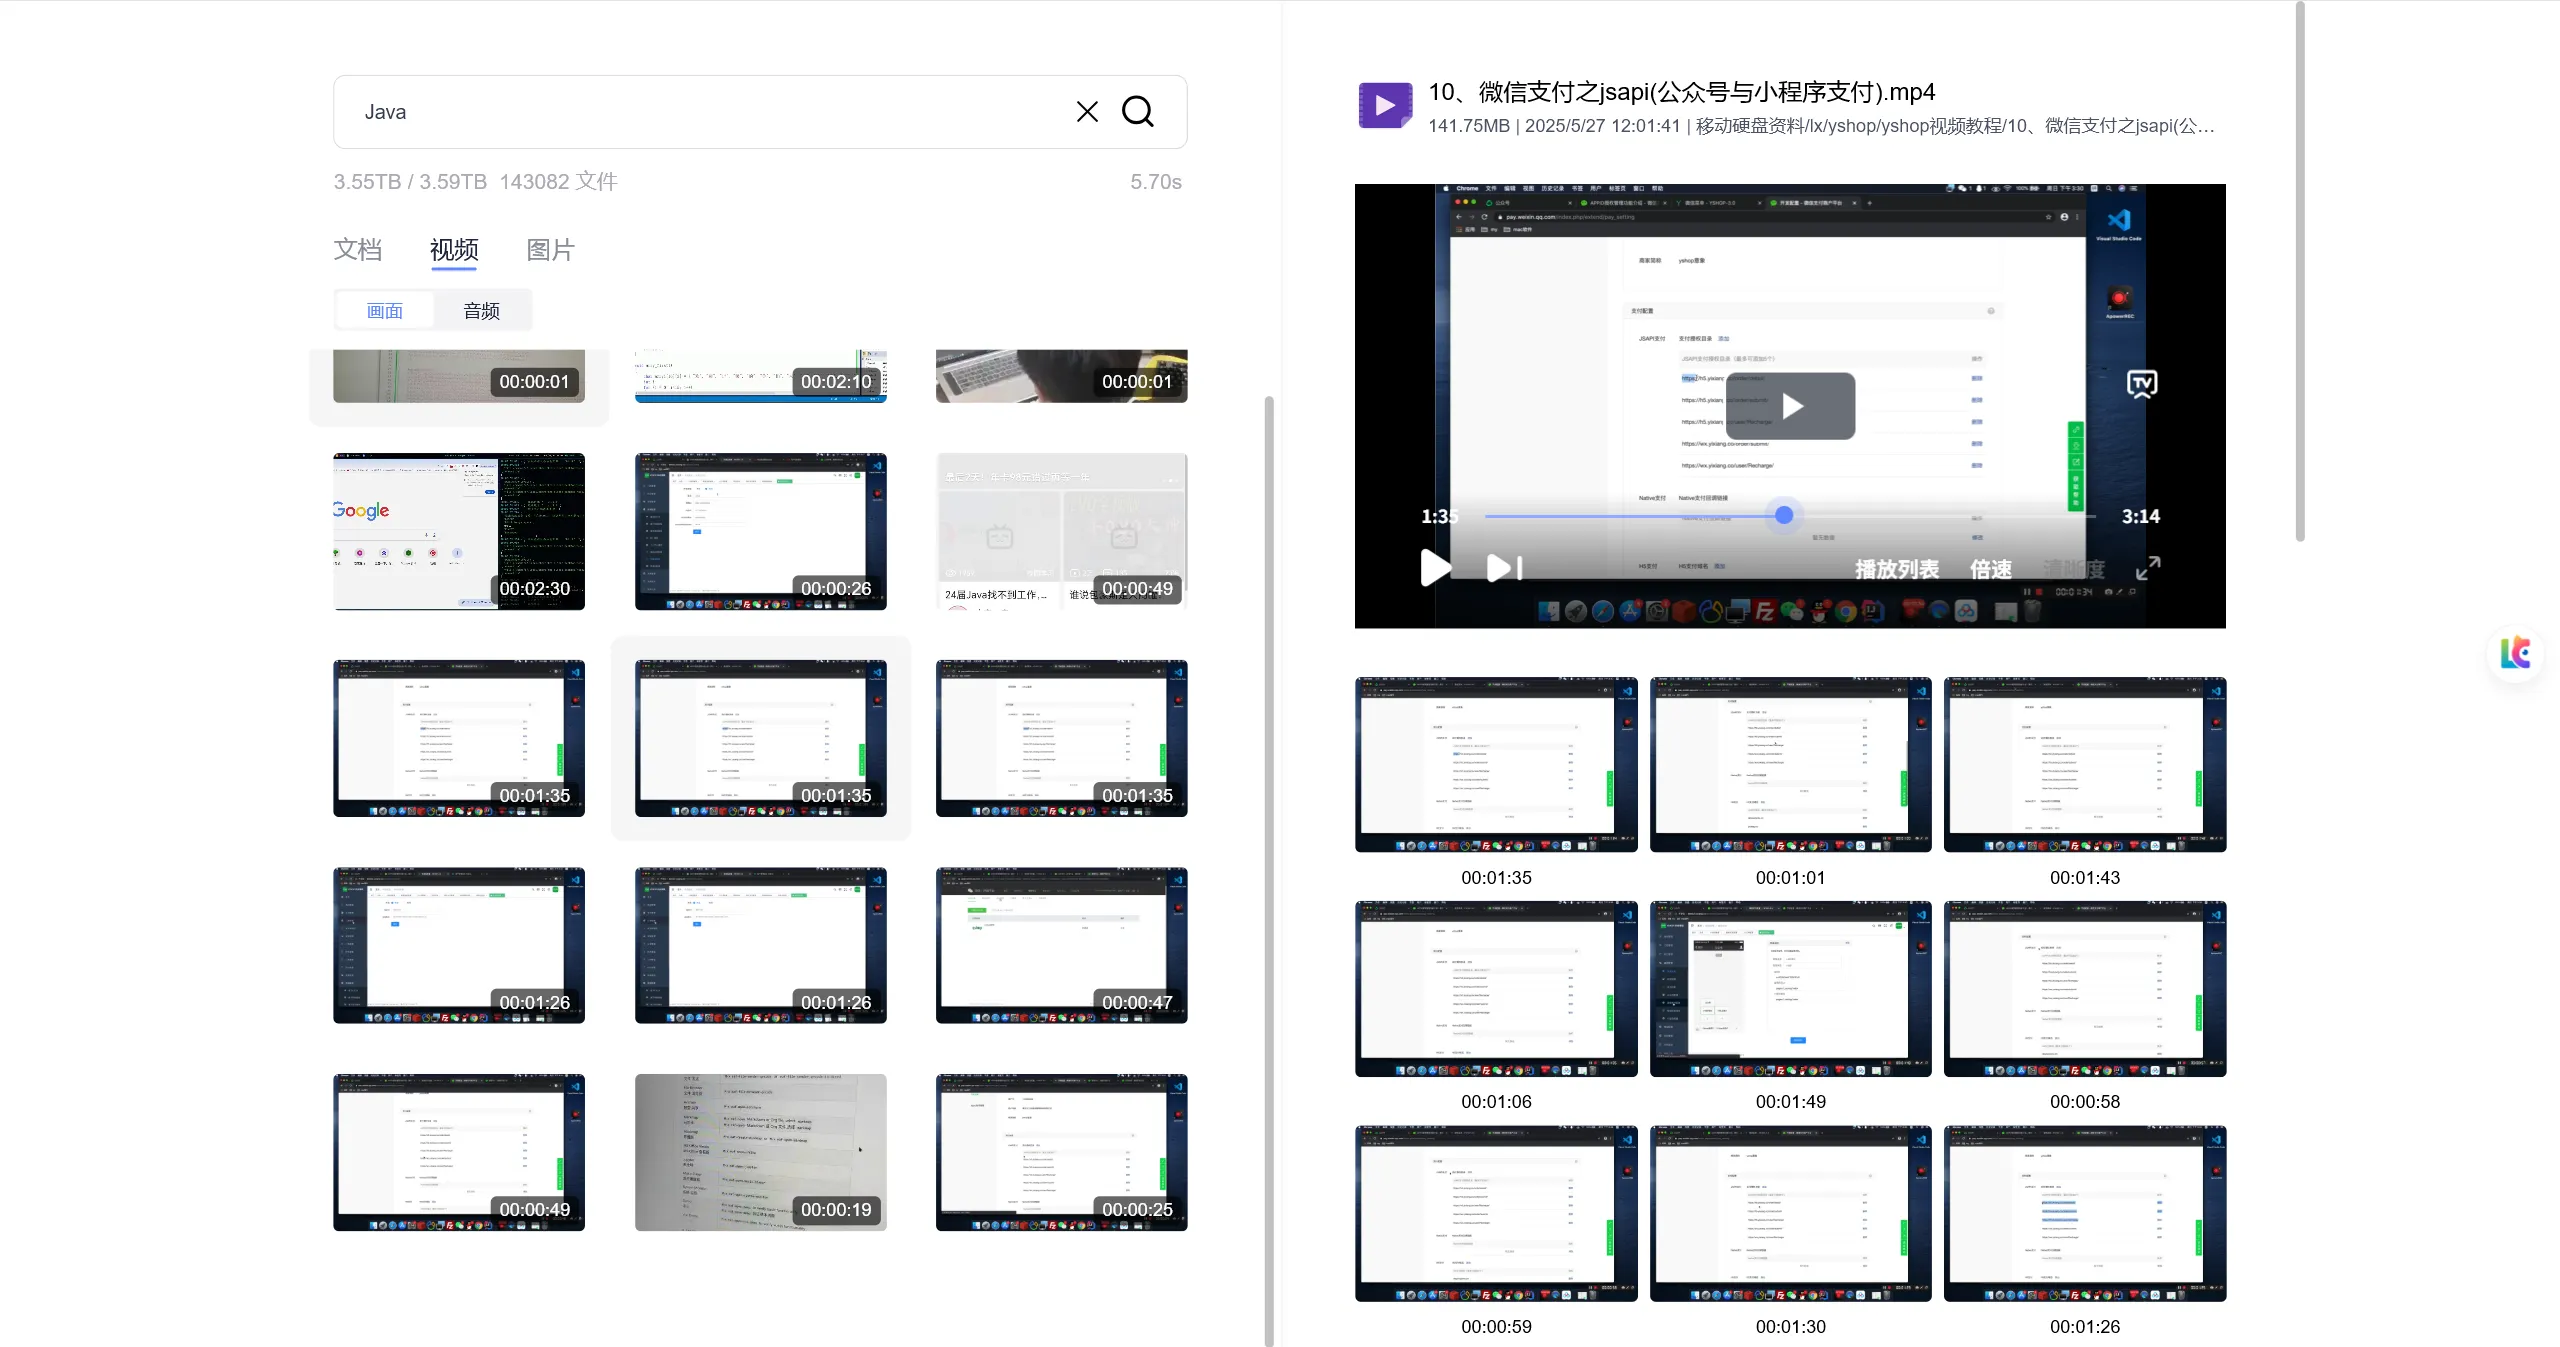Enter fullscreen with the expand icon
Screen dimensions: 2560x1347
pyautogui.click(x=2148, y=568)
